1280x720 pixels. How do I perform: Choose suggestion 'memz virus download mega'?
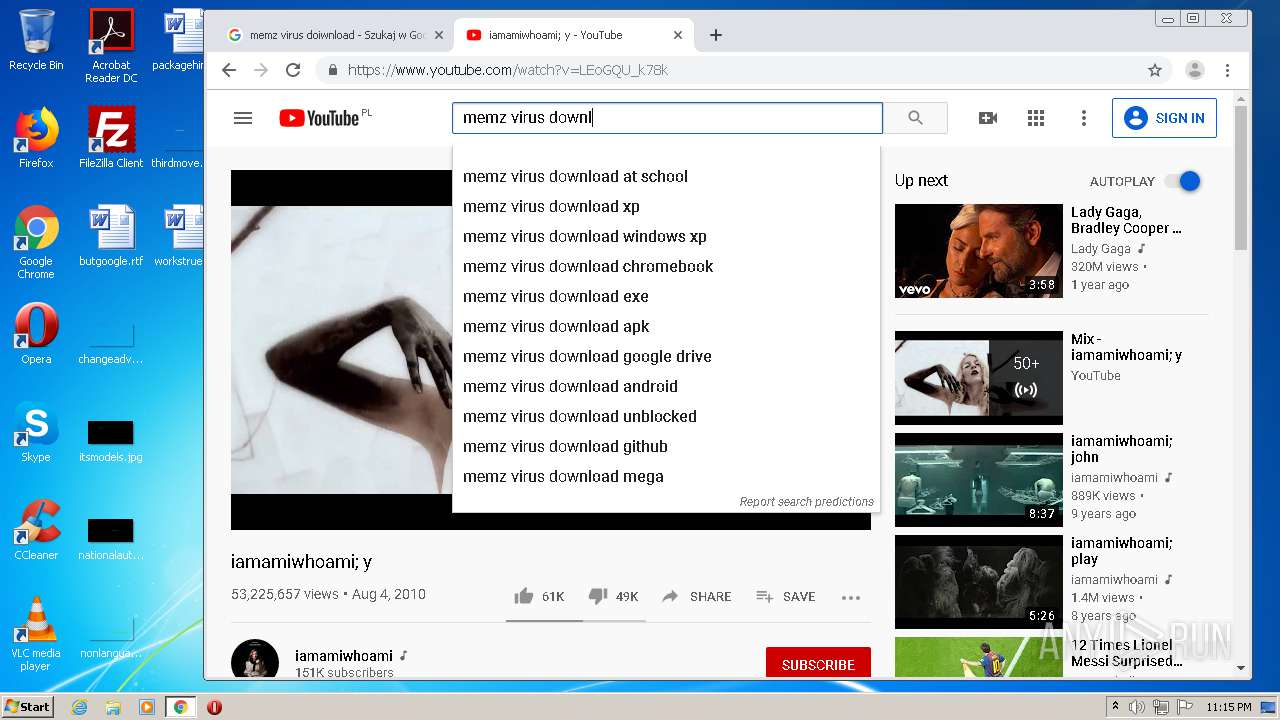tap(666, 476)
